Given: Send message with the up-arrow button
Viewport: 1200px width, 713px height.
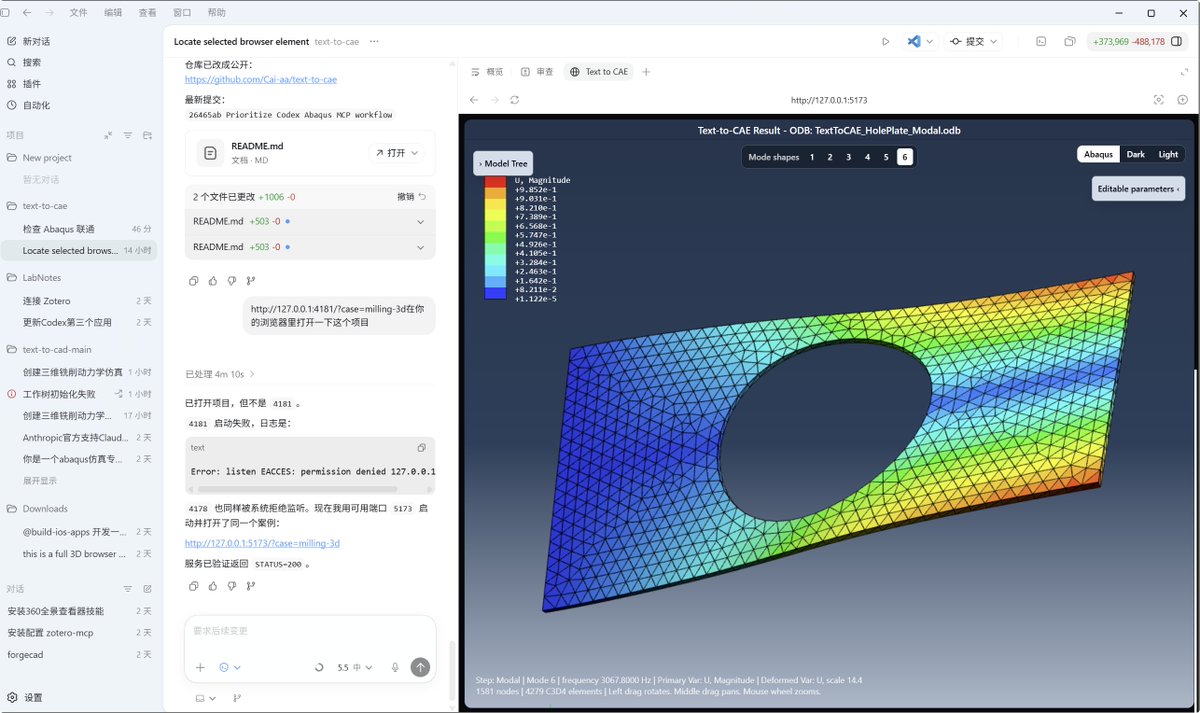Looking at the screenshot, I should coord(420,667).
